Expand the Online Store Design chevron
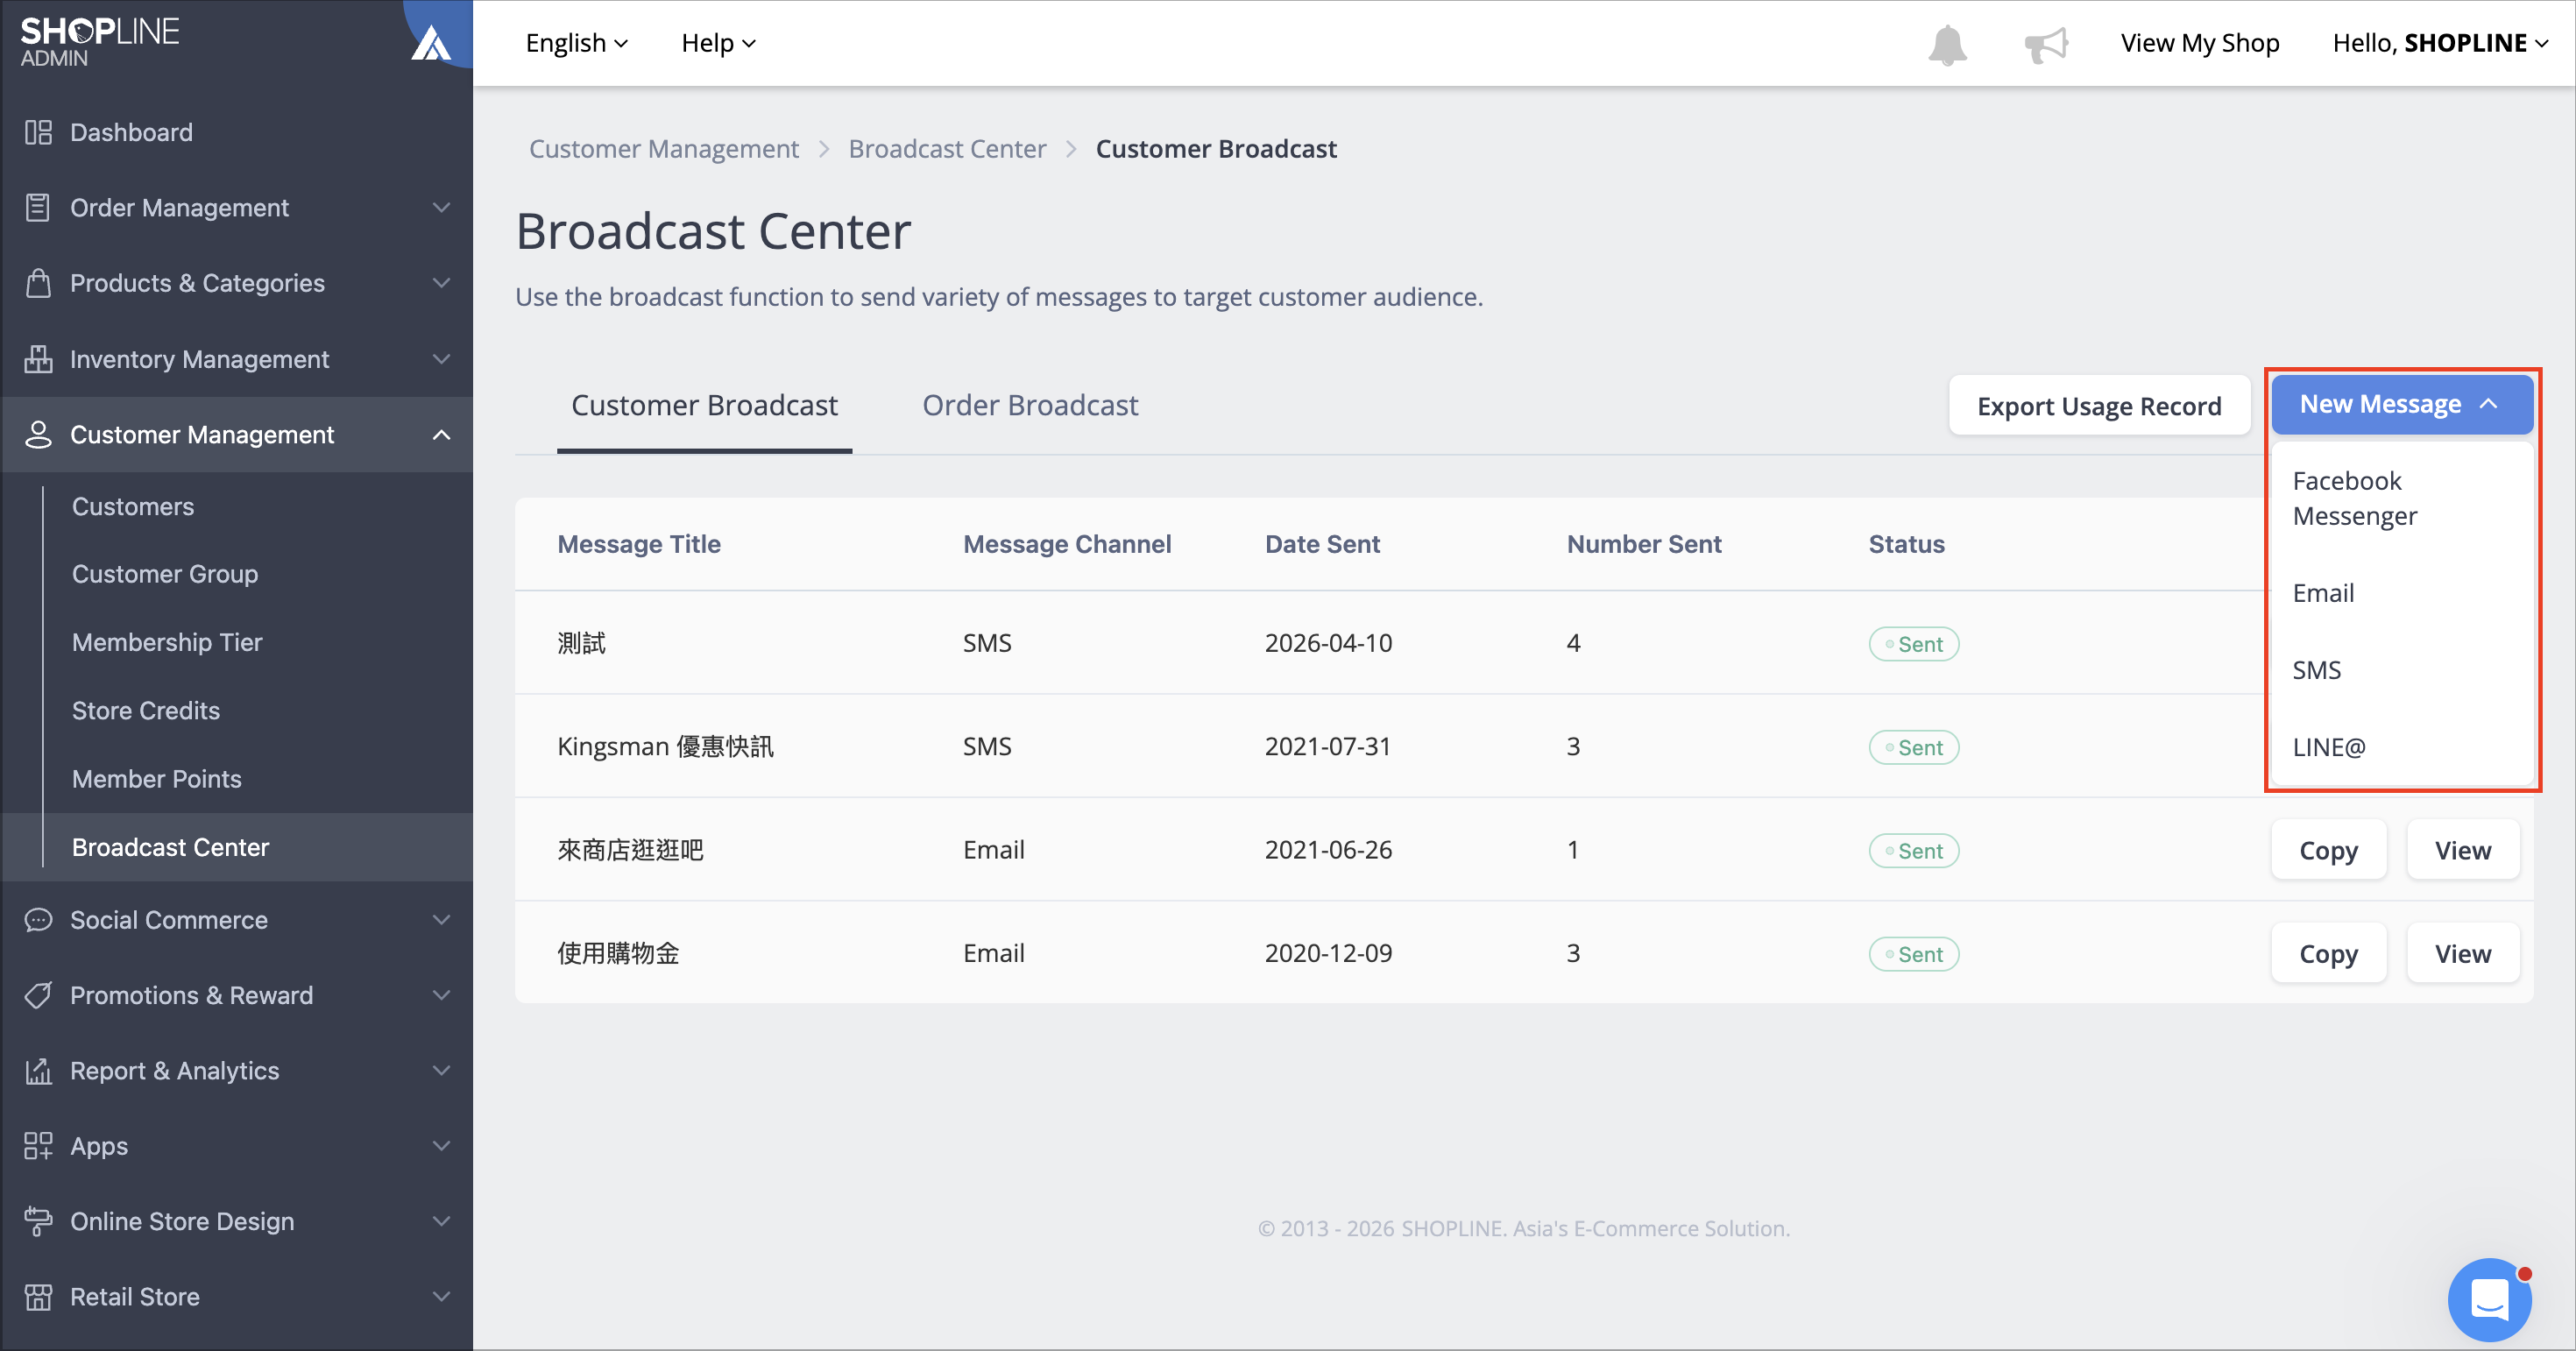This screenshot has height=1351, width=2576. 441,1221
